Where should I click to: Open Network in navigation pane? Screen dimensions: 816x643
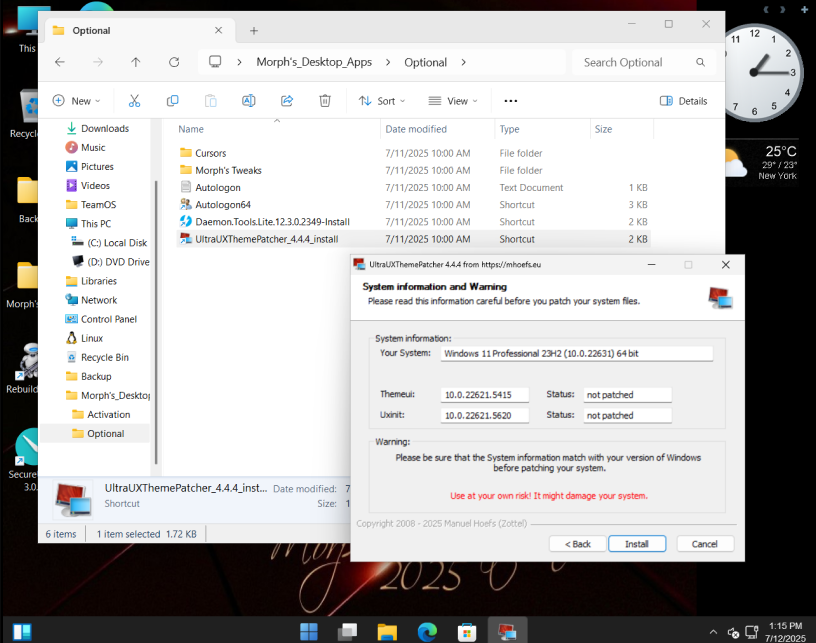(x=92, y=300)
